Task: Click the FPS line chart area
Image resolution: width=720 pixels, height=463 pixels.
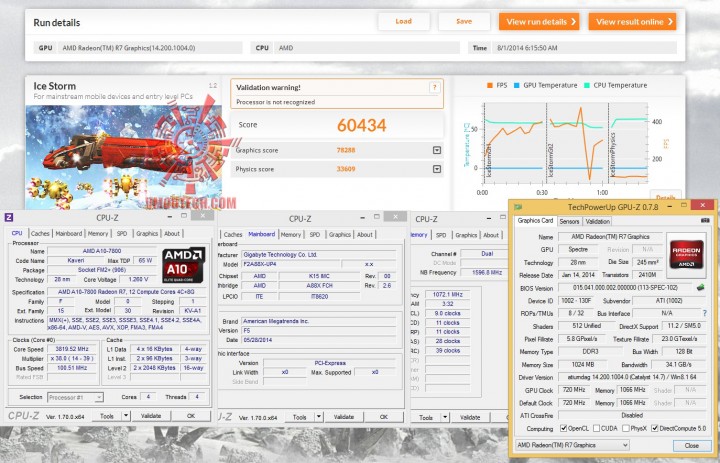Action: click(x=566, y=143)
